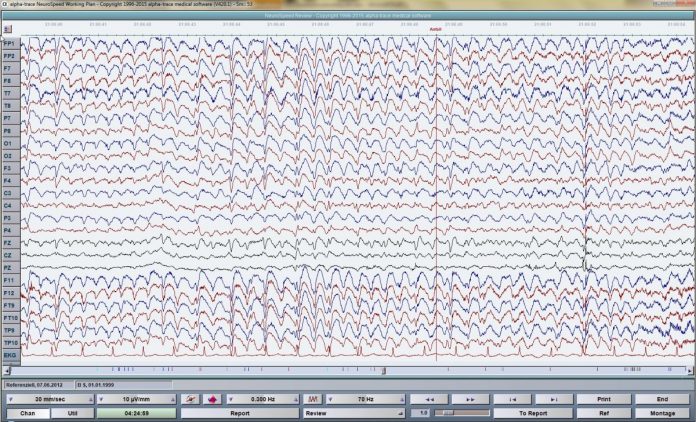696x422 pixels.
Task: Select the F12 channel label
Action: click(11, 293)
